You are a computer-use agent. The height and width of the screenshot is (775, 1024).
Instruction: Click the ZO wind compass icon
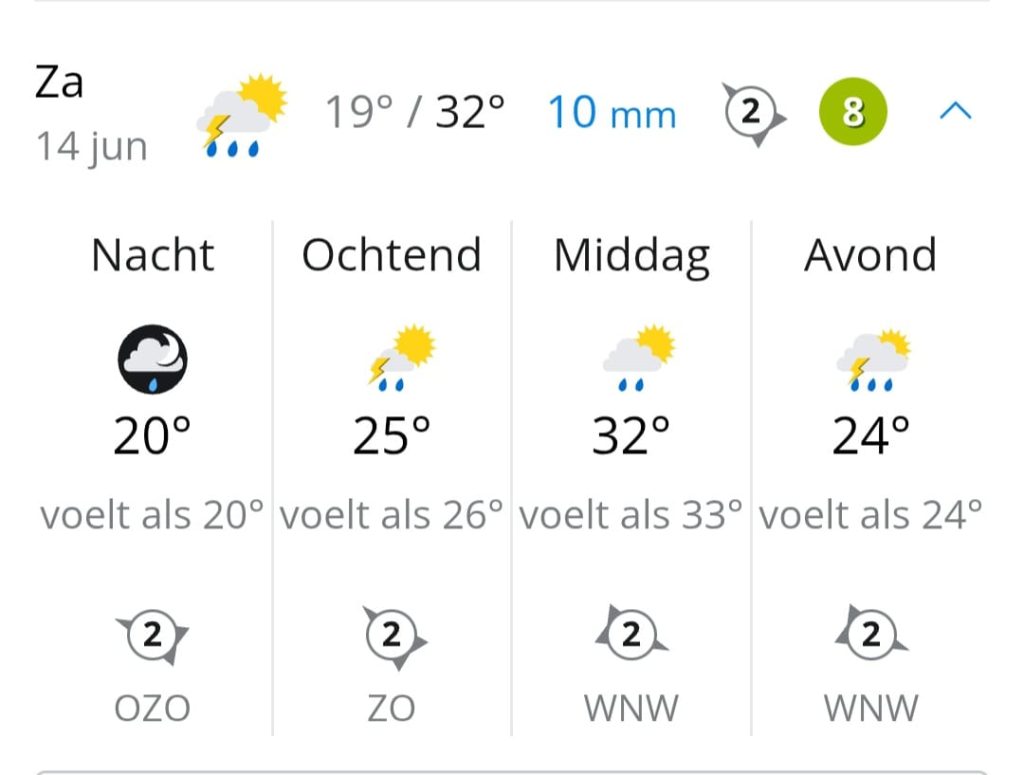coord(394,637)
